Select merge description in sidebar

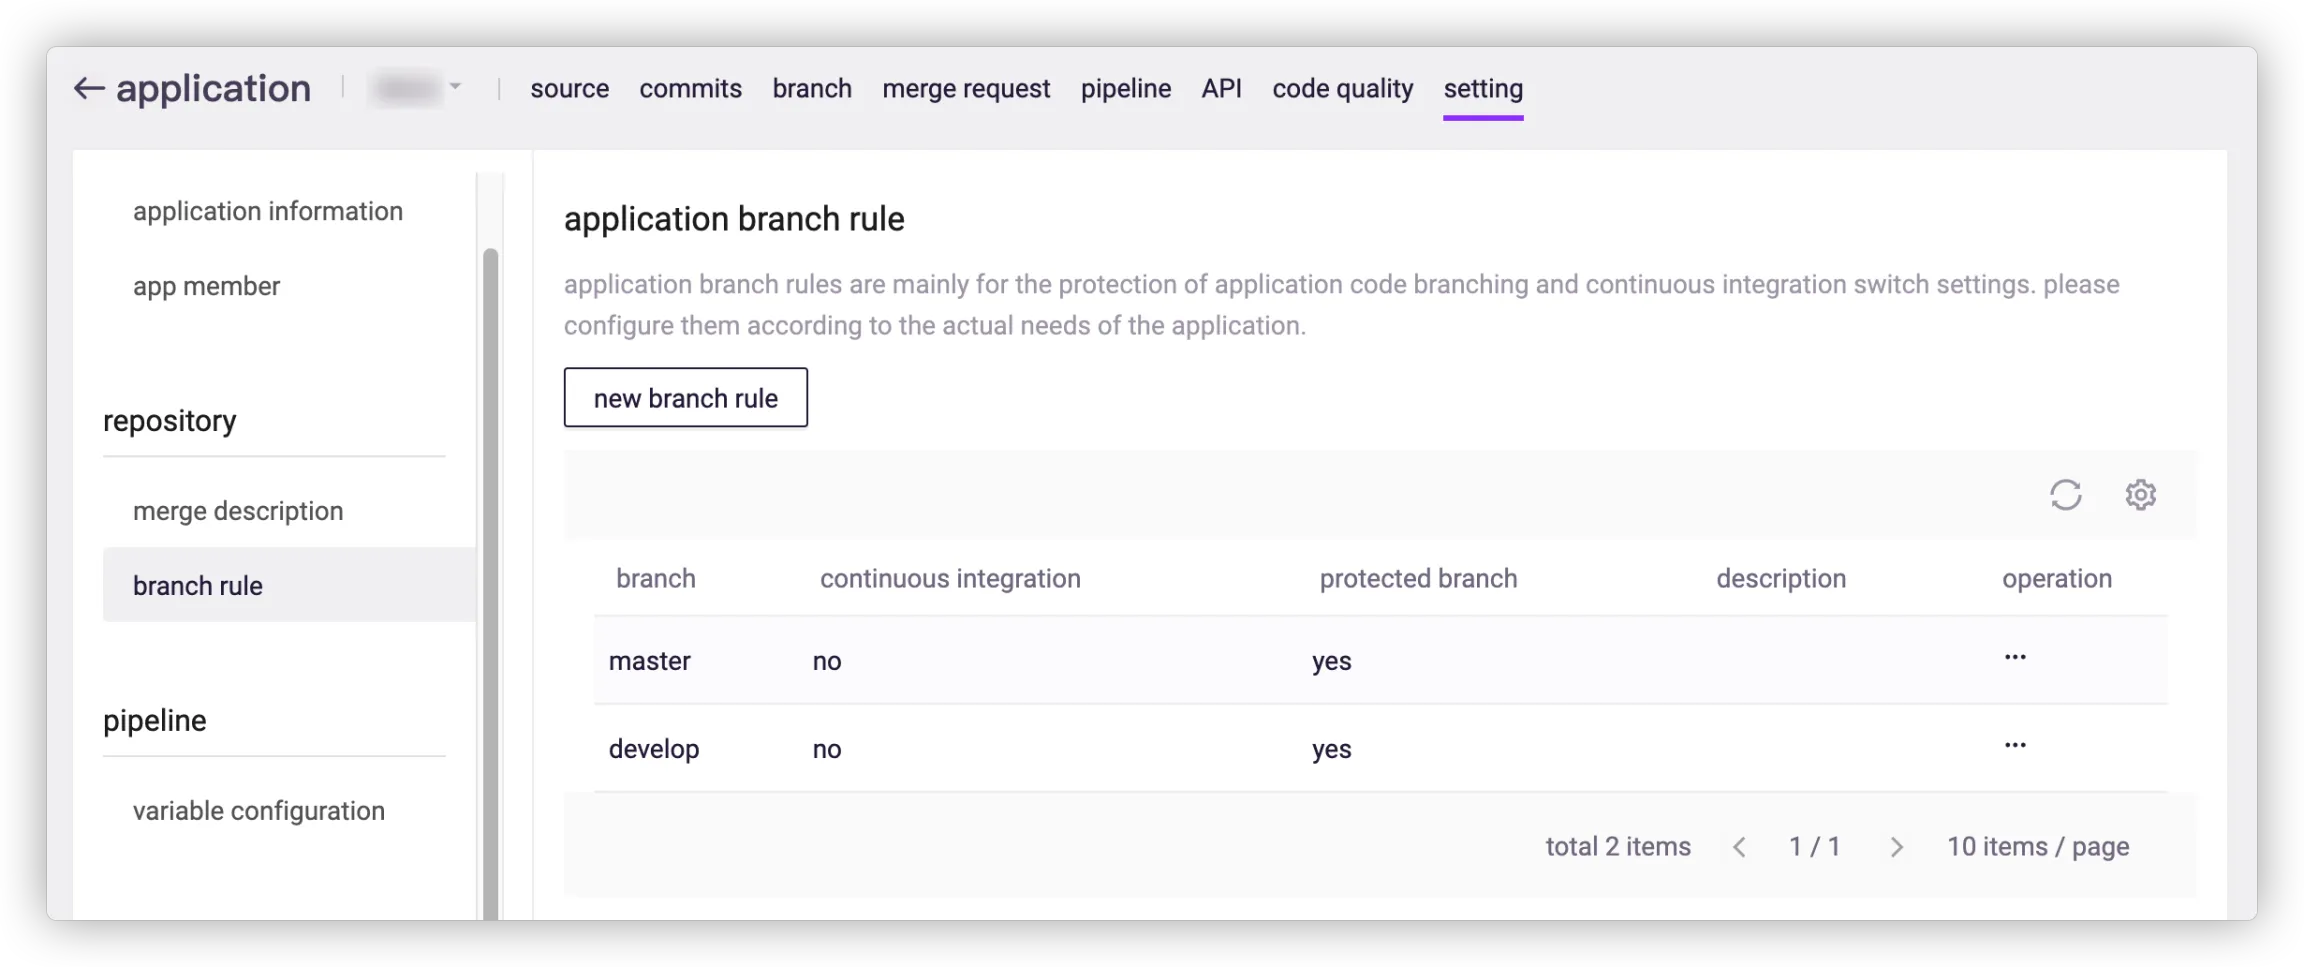click(238, 512)
